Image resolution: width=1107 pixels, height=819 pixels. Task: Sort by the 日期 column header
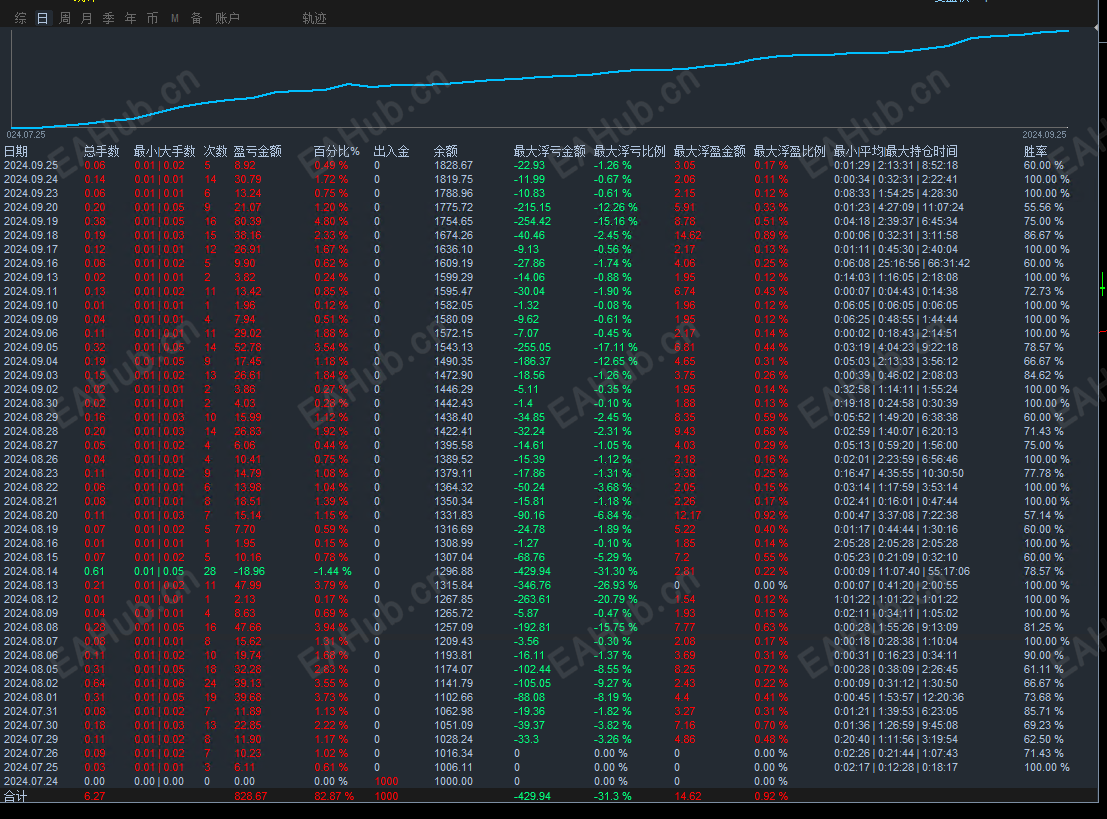(x=16, y=151)
